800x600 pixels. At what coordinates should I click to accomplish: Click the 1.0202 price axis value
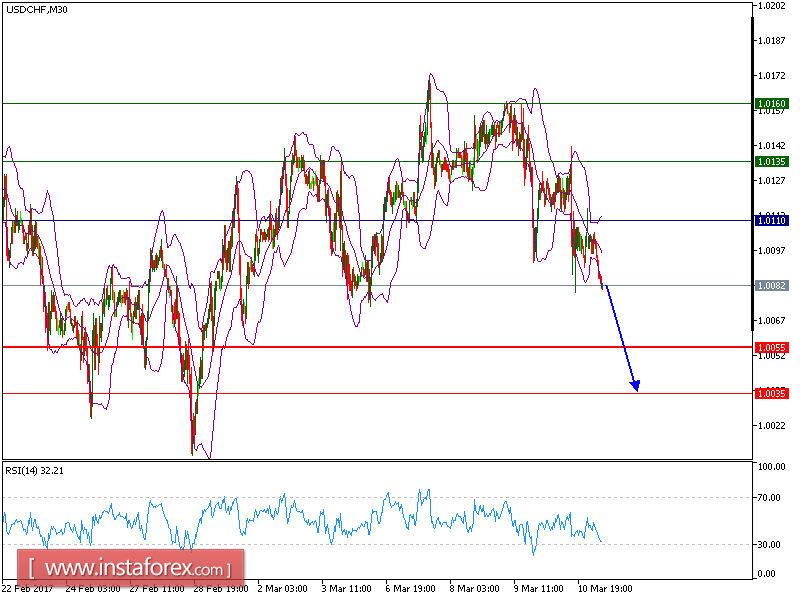771,6
